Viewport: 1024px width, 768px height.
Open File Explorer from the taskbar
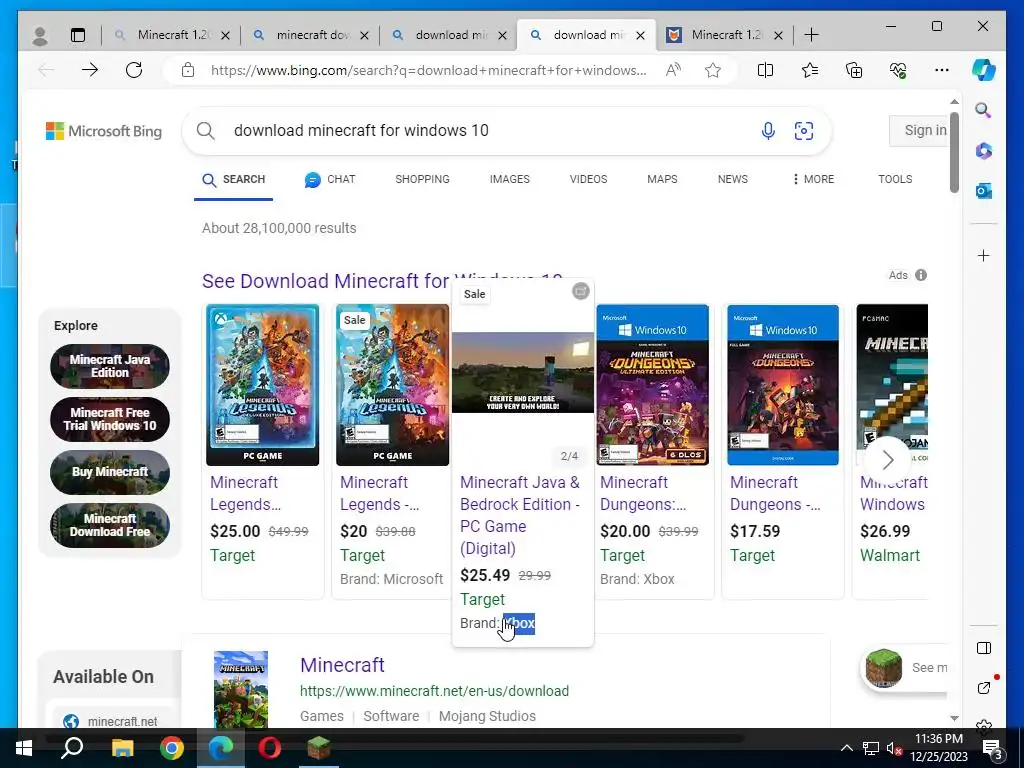[x=122, y=748]
